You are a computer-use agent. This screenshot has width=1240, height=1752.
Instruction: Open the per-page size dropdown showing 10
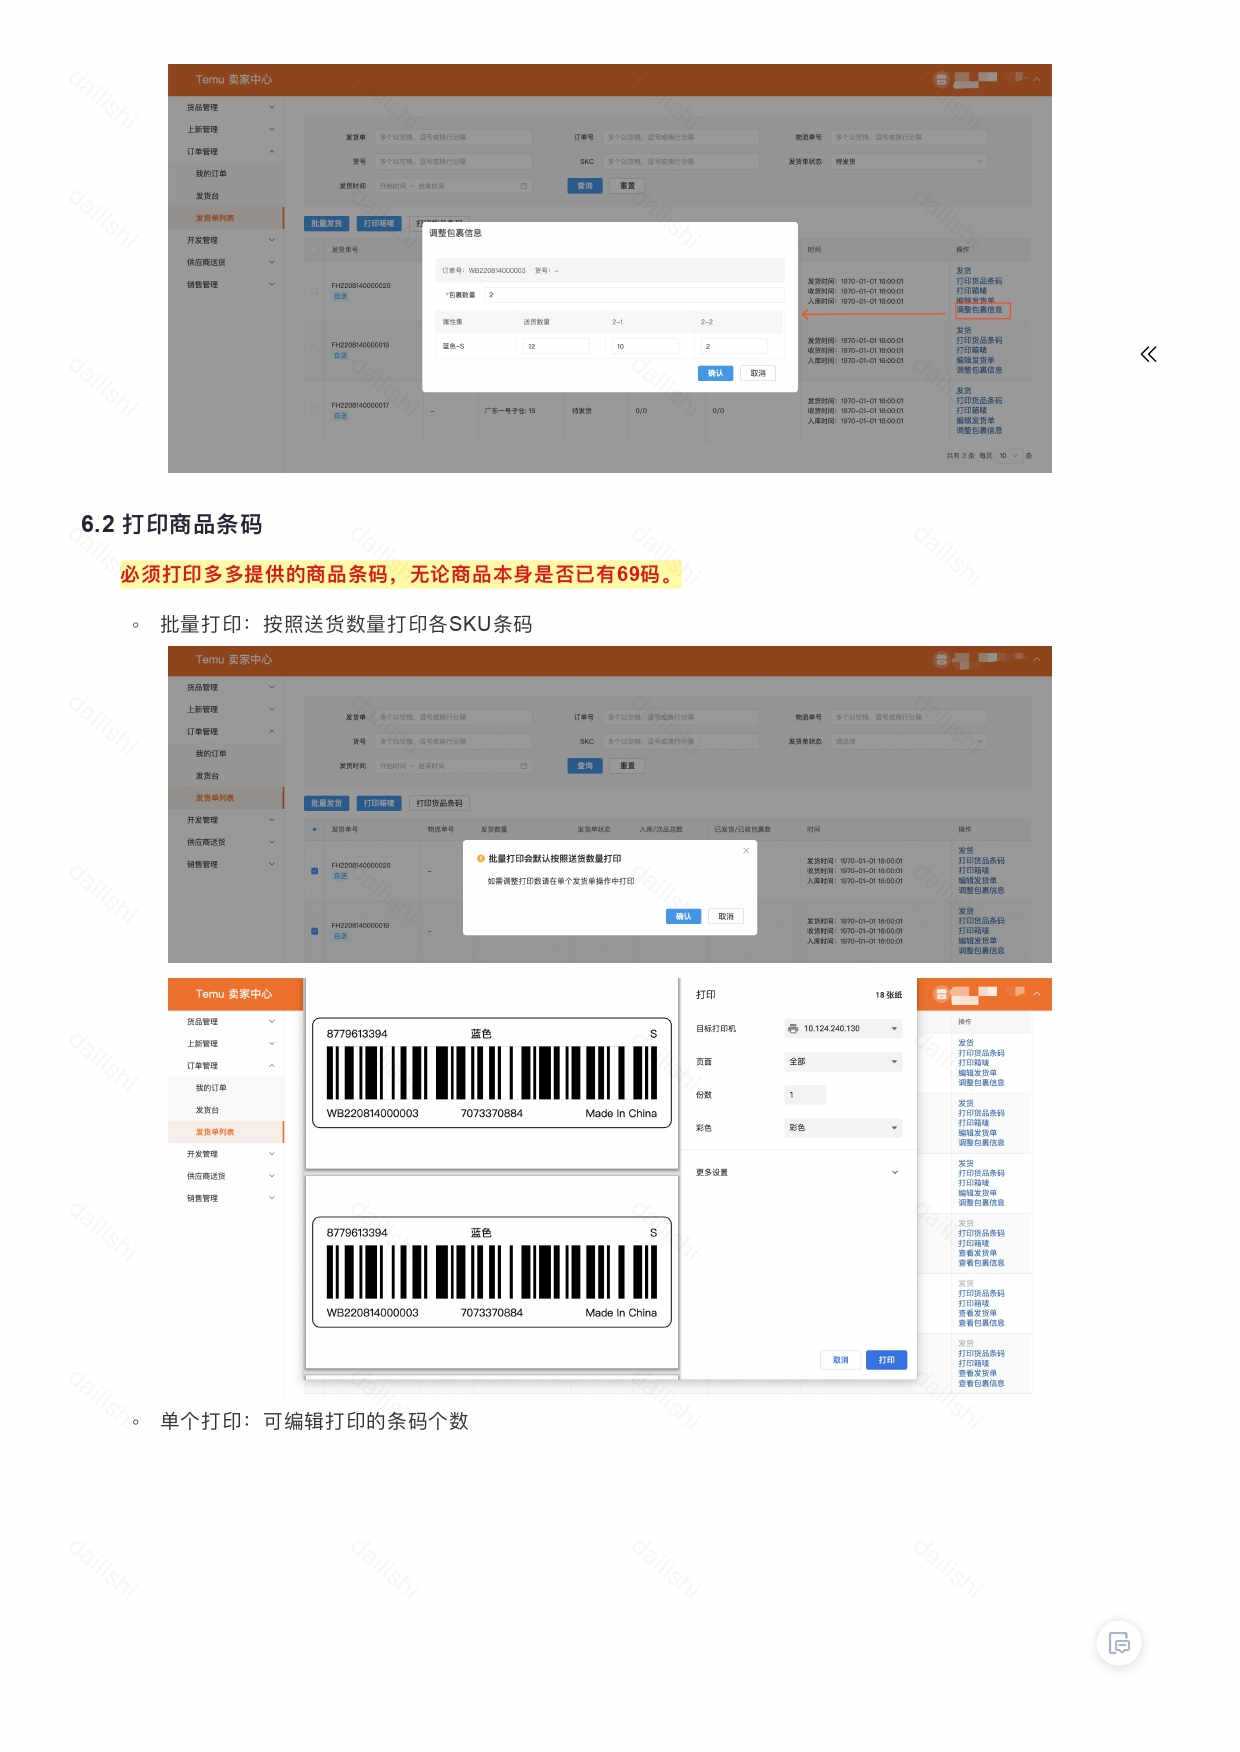tap(1007, 456)
